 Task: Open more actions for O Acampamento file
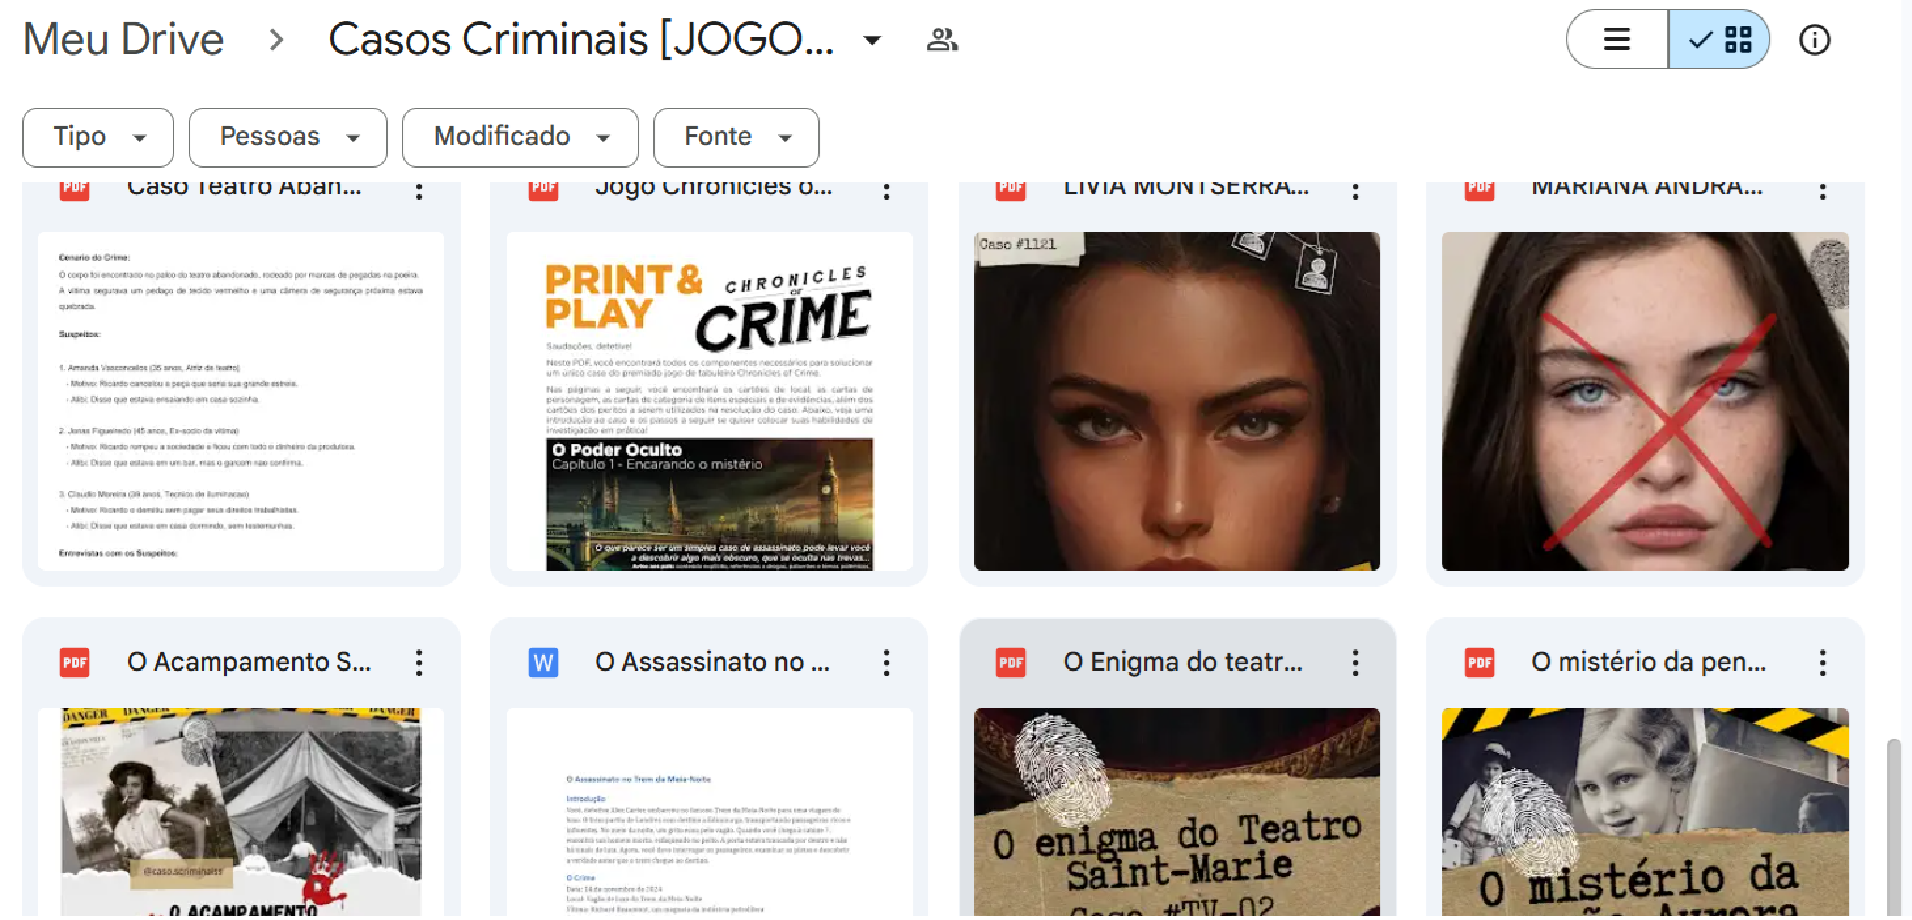click(419, 662)
